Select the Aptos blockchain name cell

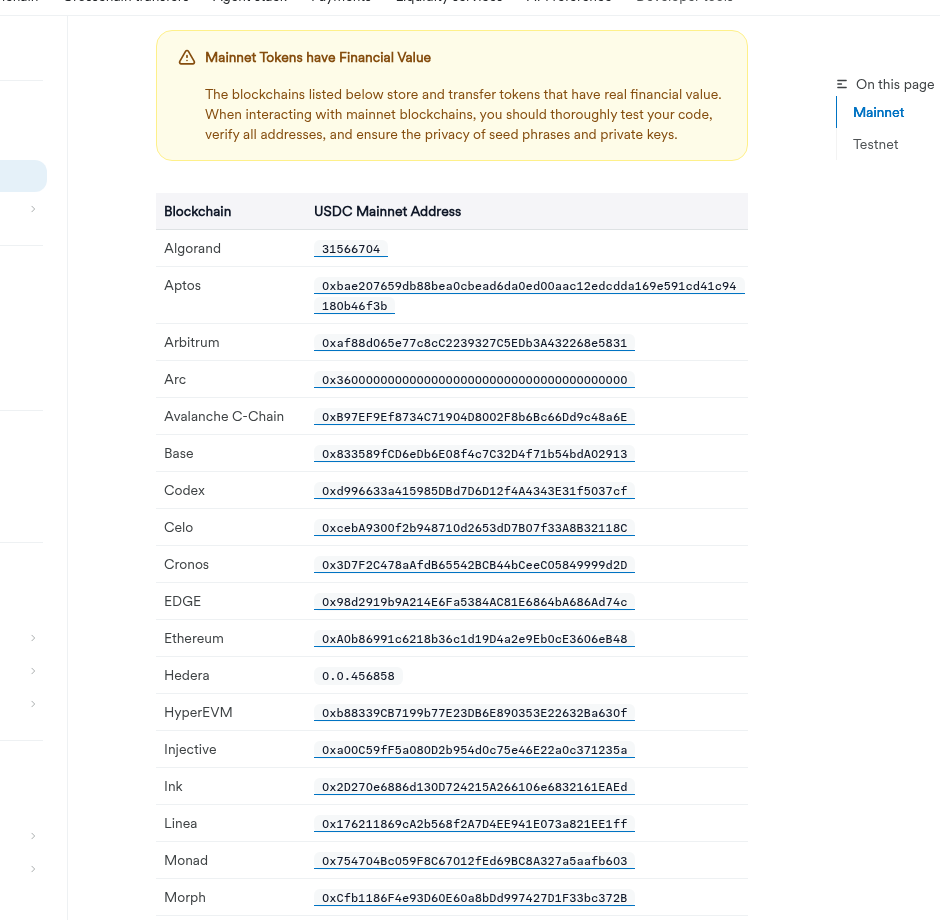[182, 286]
